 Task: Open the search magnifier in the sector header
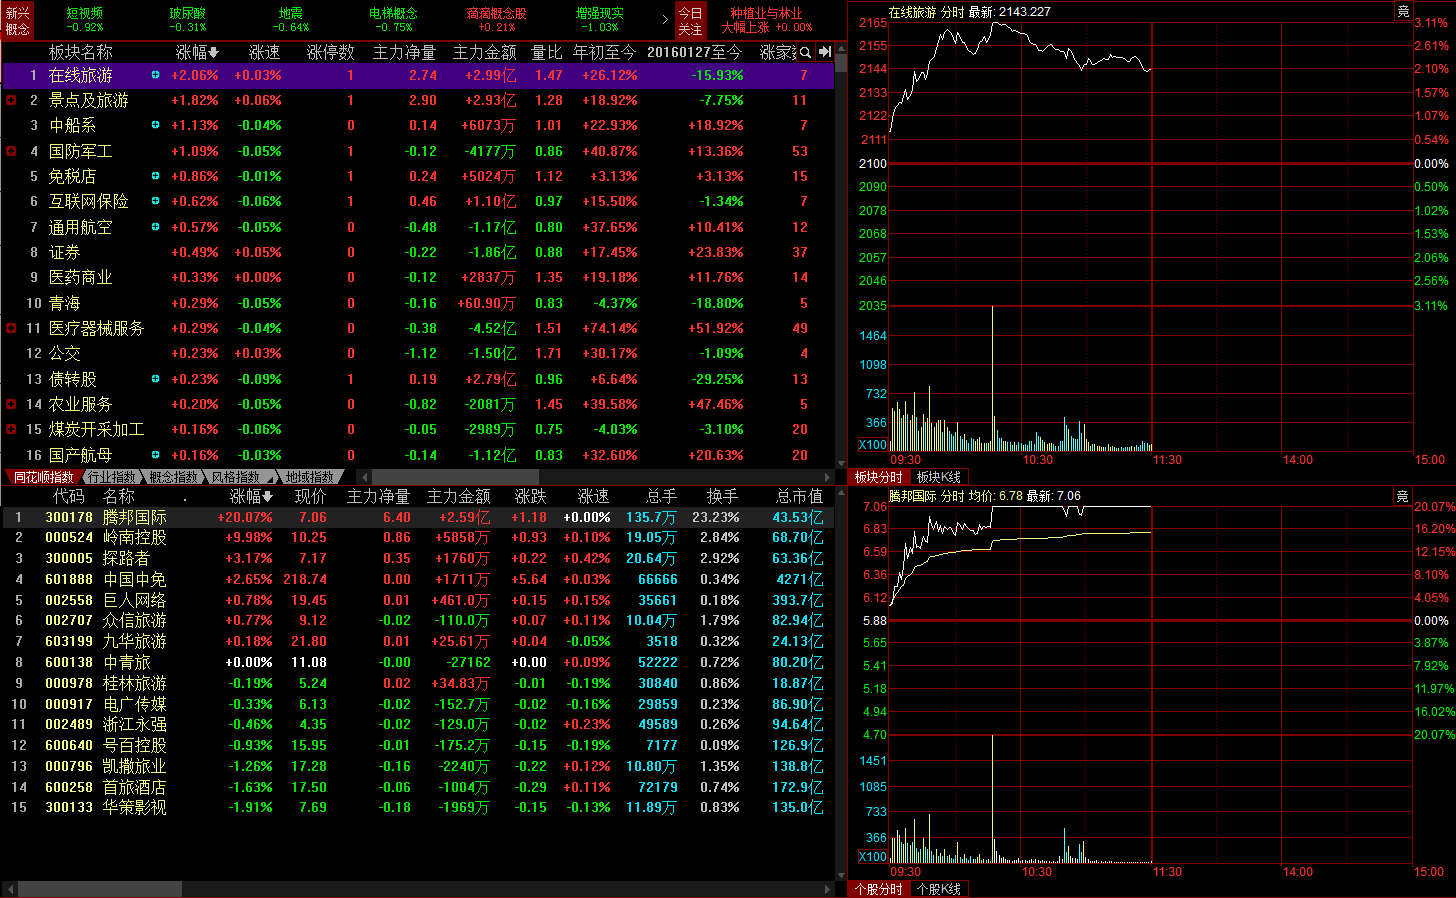pos(805,52)
